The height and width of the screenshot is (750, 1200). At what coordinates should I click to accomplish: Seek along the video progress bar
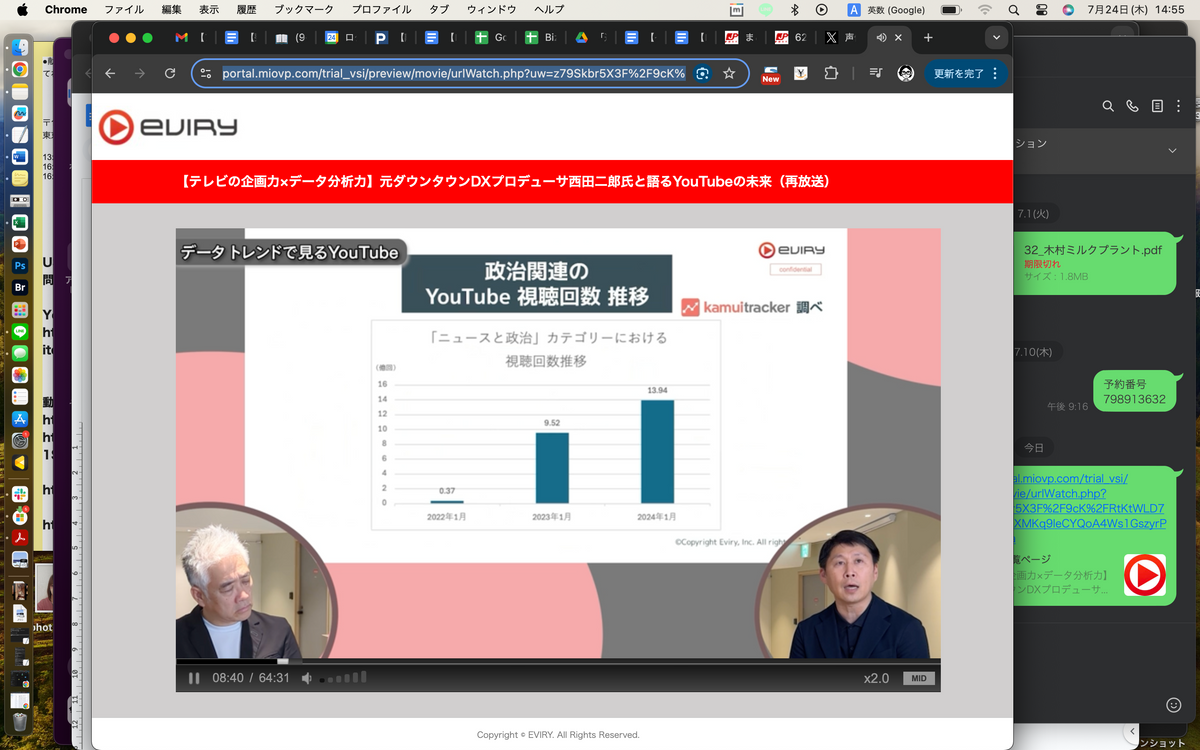pos(558,661)
